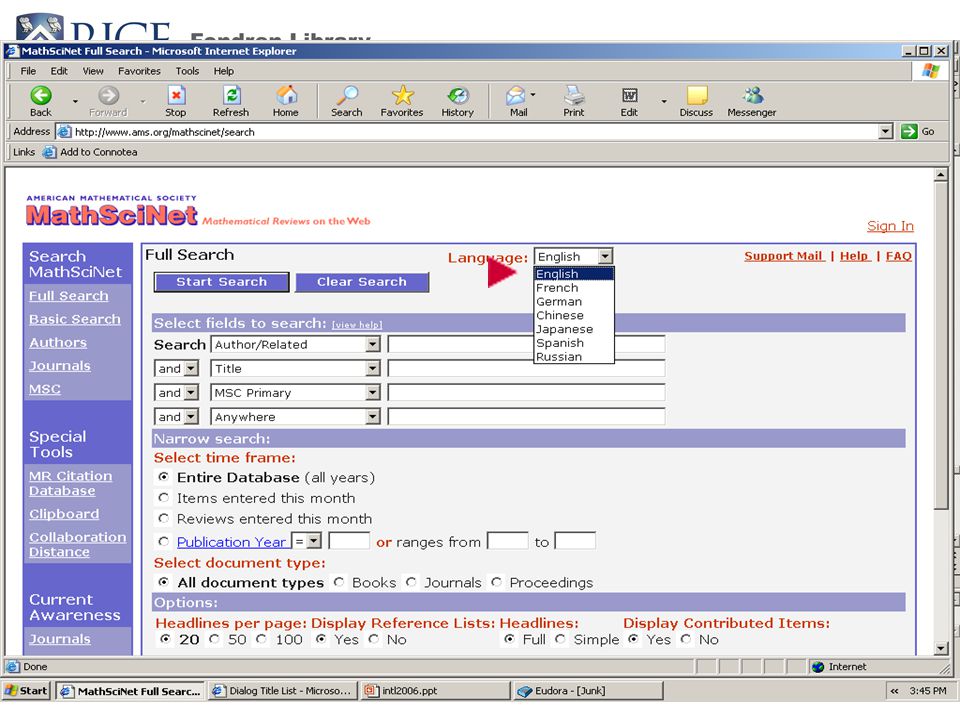Click the scrollbar down arrow
Viewport: 960px width, 720px height.
coord(941,648)
